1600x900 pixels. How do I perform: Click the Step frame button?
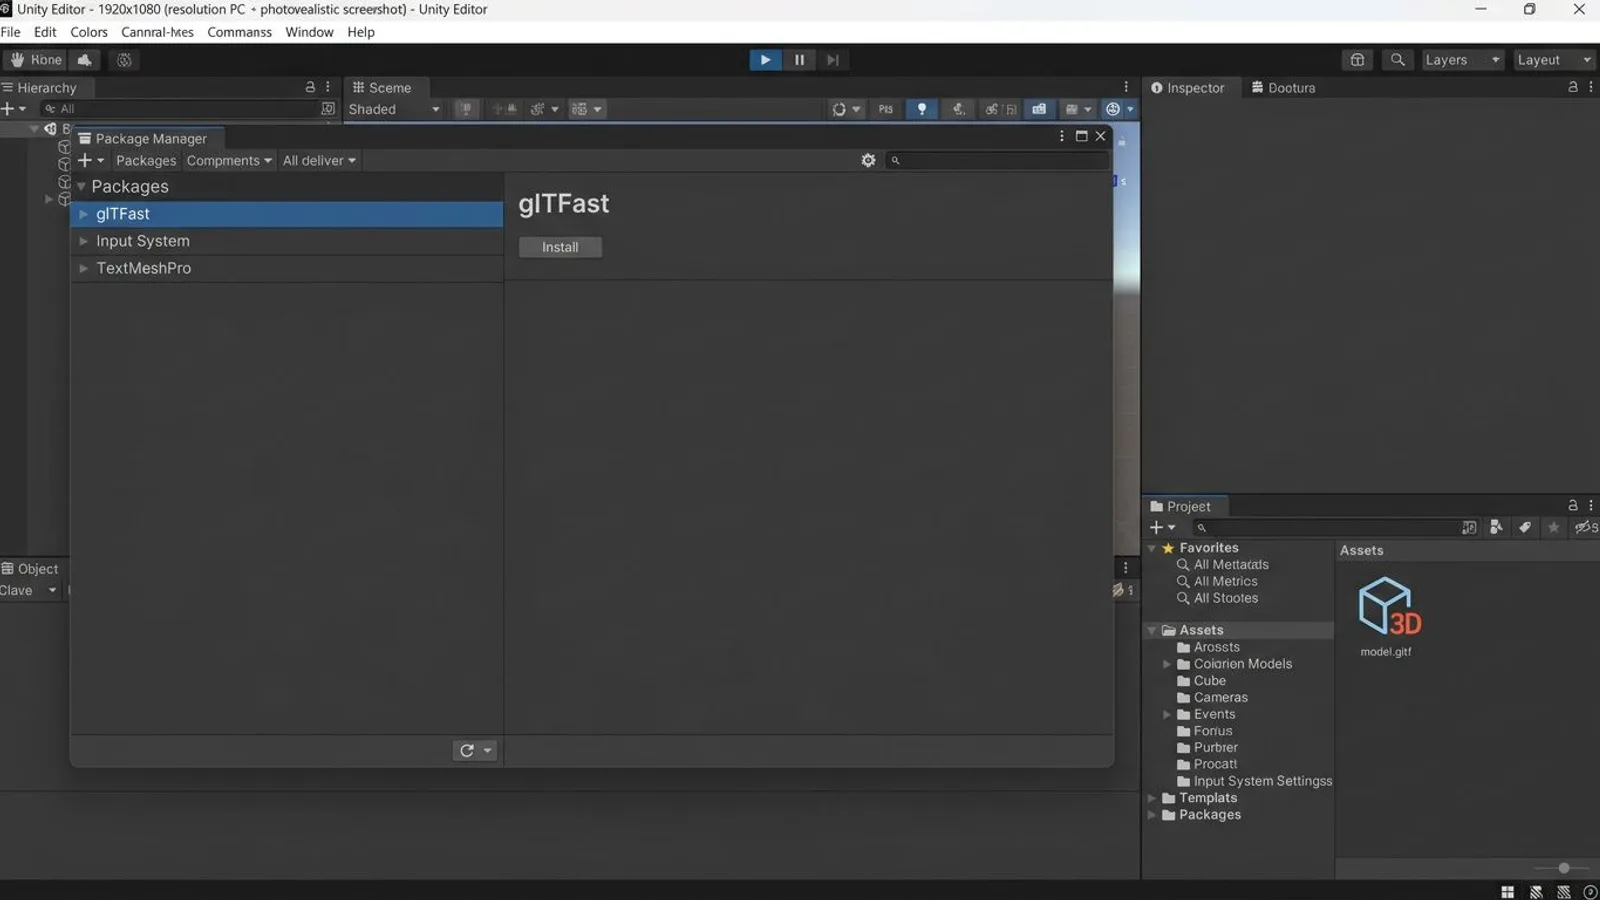click(832, 60)
